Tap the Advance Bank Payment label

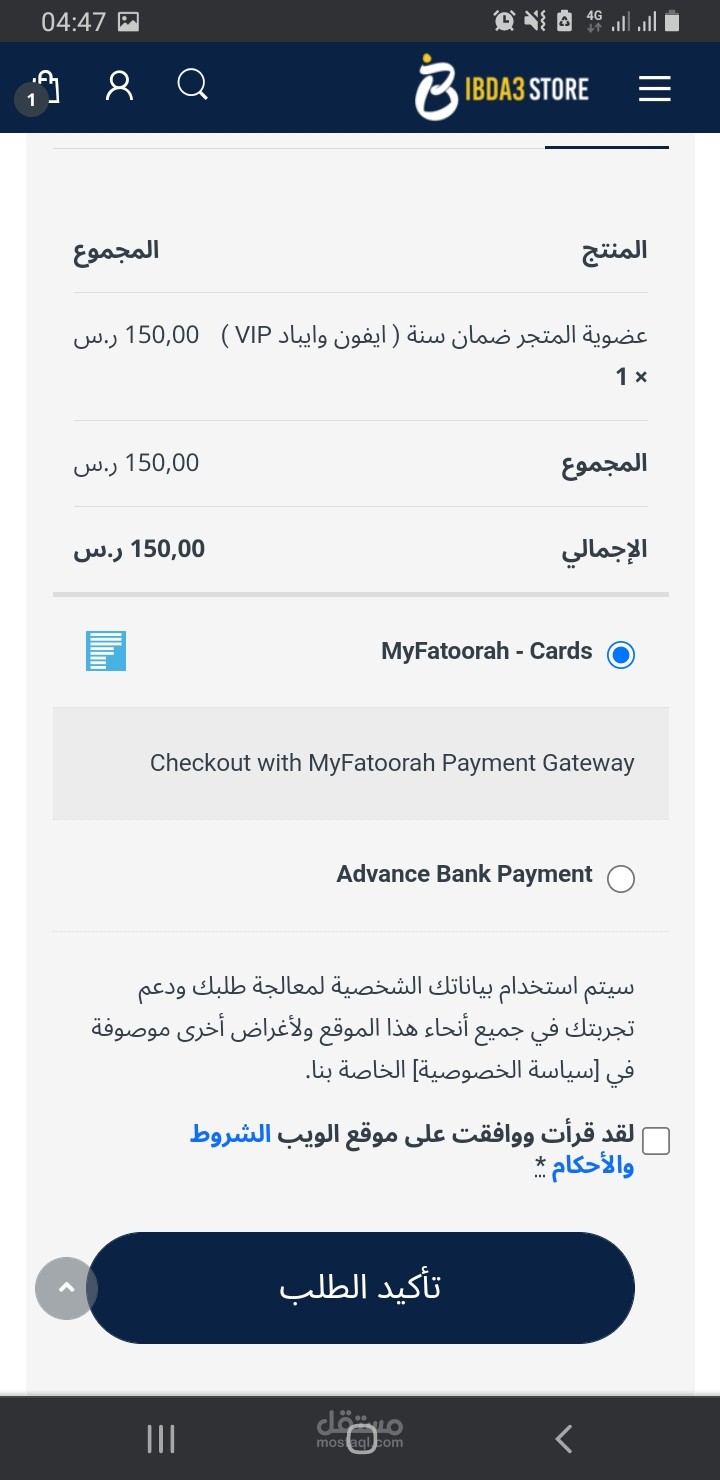pyautogui.click(x=464, y=874)
